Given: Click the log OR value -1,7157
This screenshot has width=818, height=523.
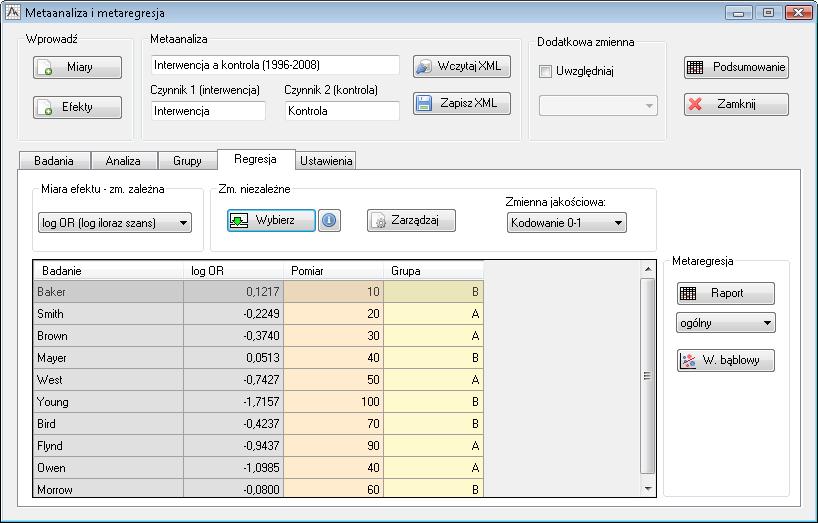Looking at the screenshot, I should [234, 402].
